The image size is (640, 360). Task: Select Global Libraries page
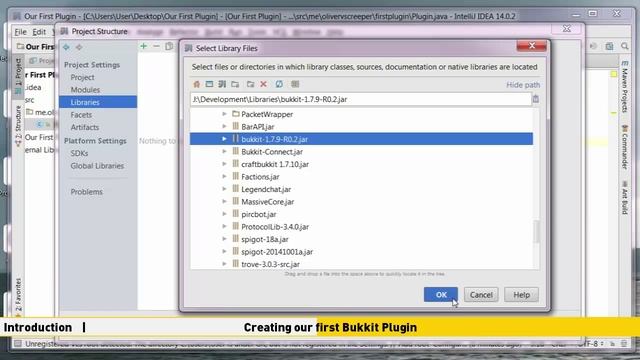pyautogui.click(x=97, y=166)
